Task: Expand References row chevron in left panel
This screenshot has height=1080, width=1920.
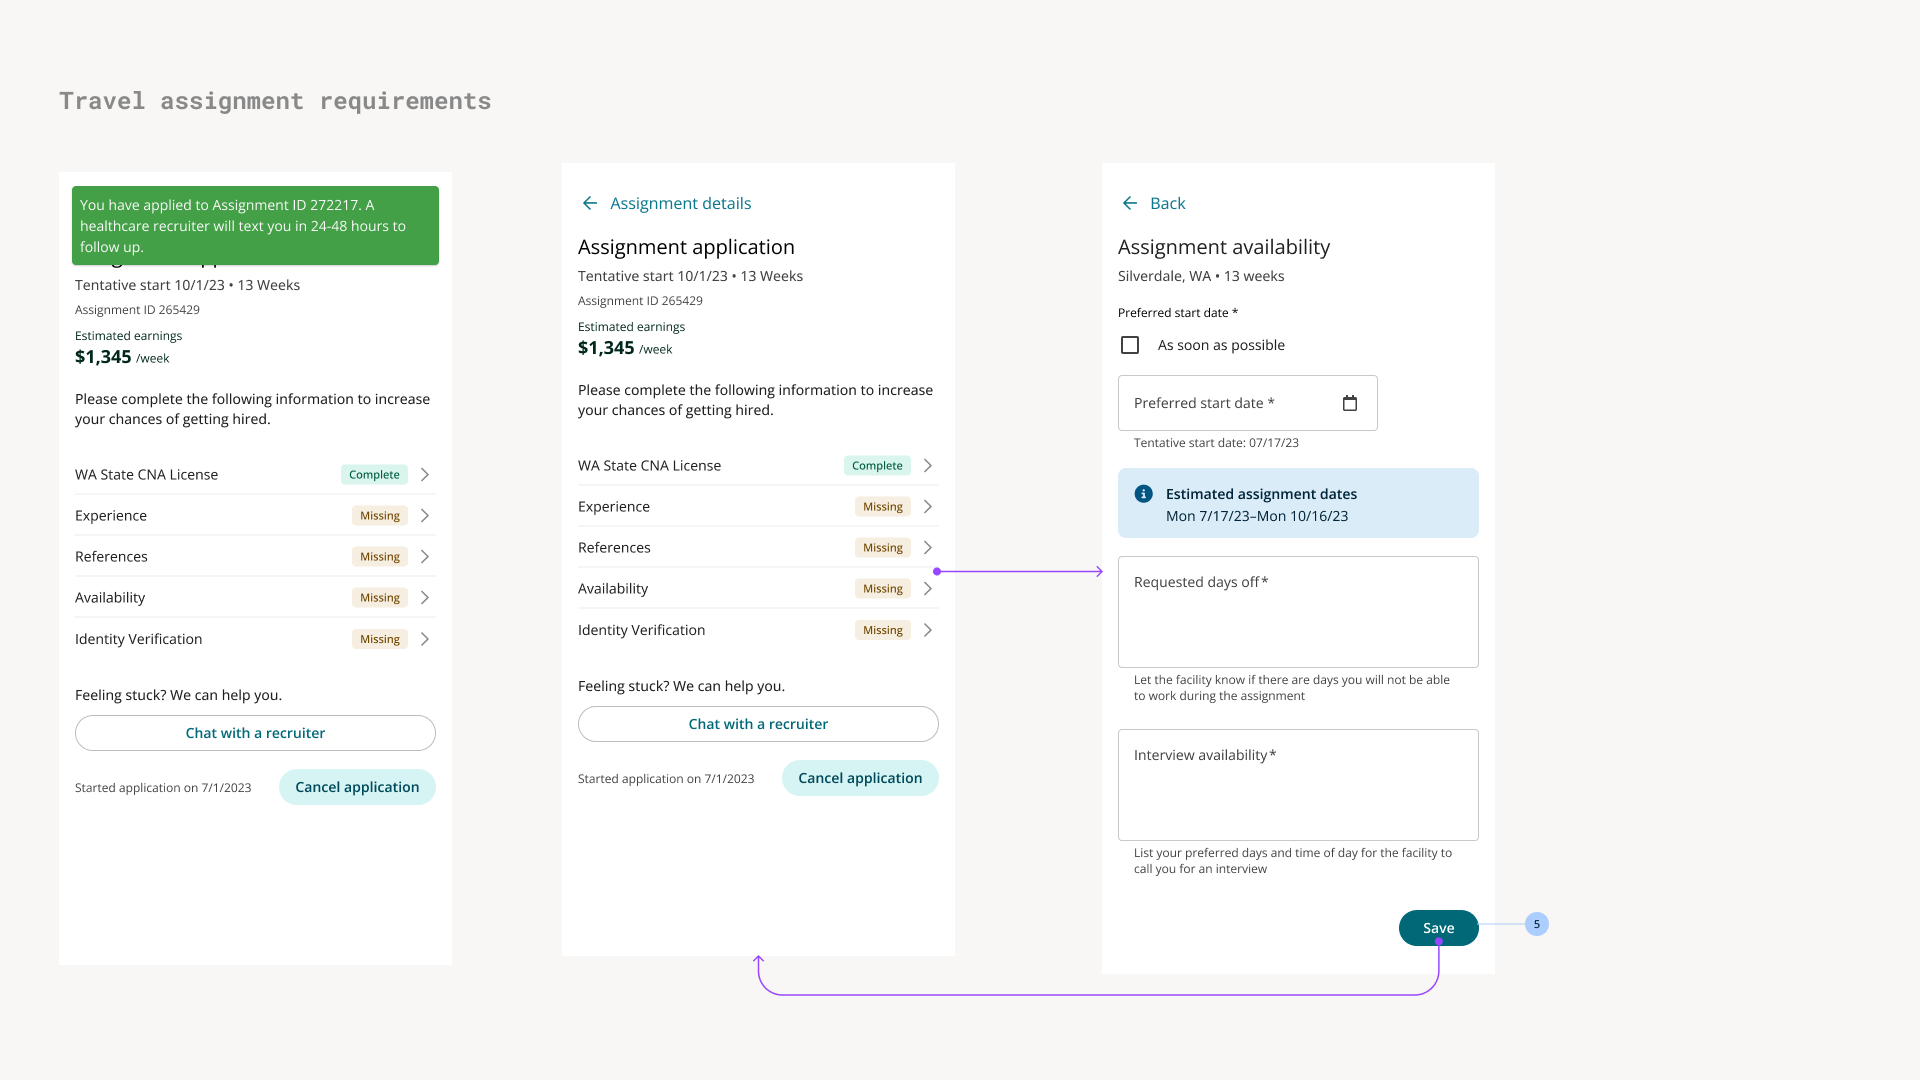Action: click(425, 557)
